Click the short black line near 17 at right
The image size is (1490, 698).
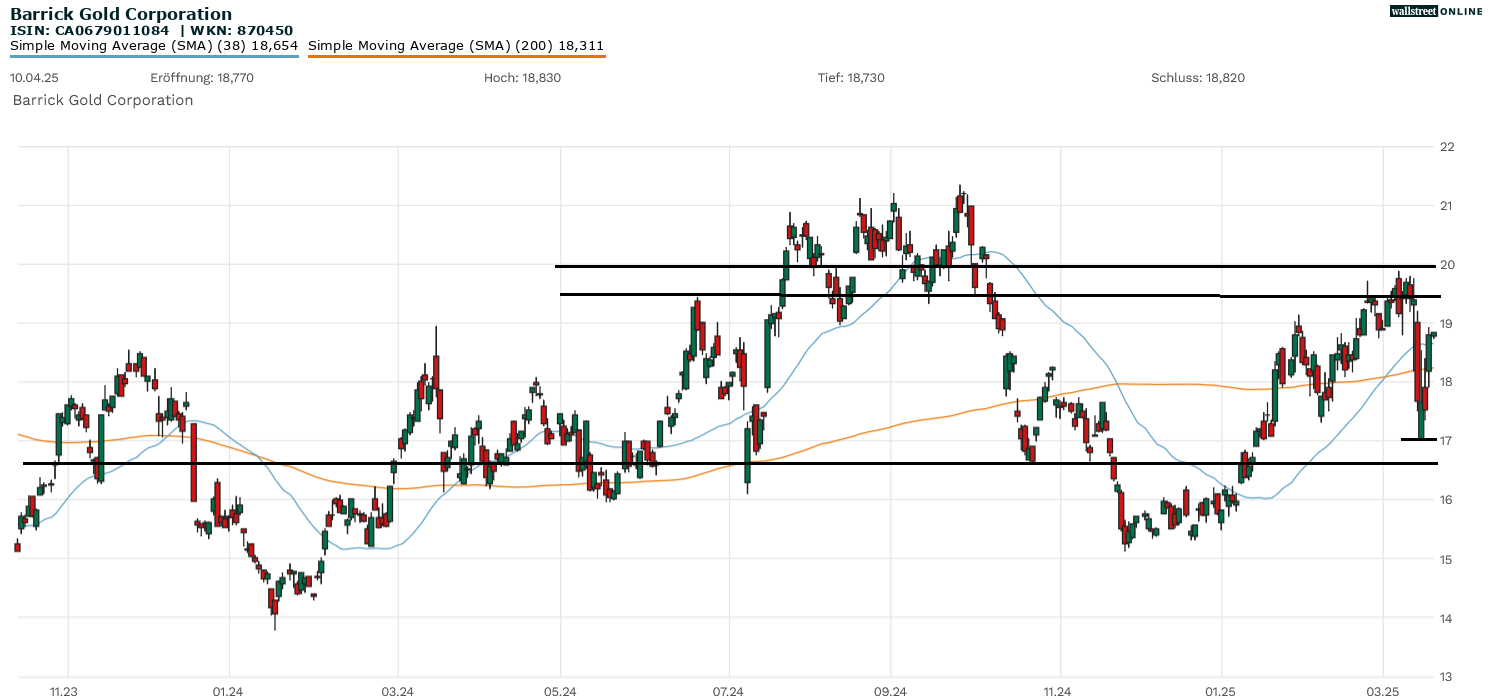coord(1420,438)
